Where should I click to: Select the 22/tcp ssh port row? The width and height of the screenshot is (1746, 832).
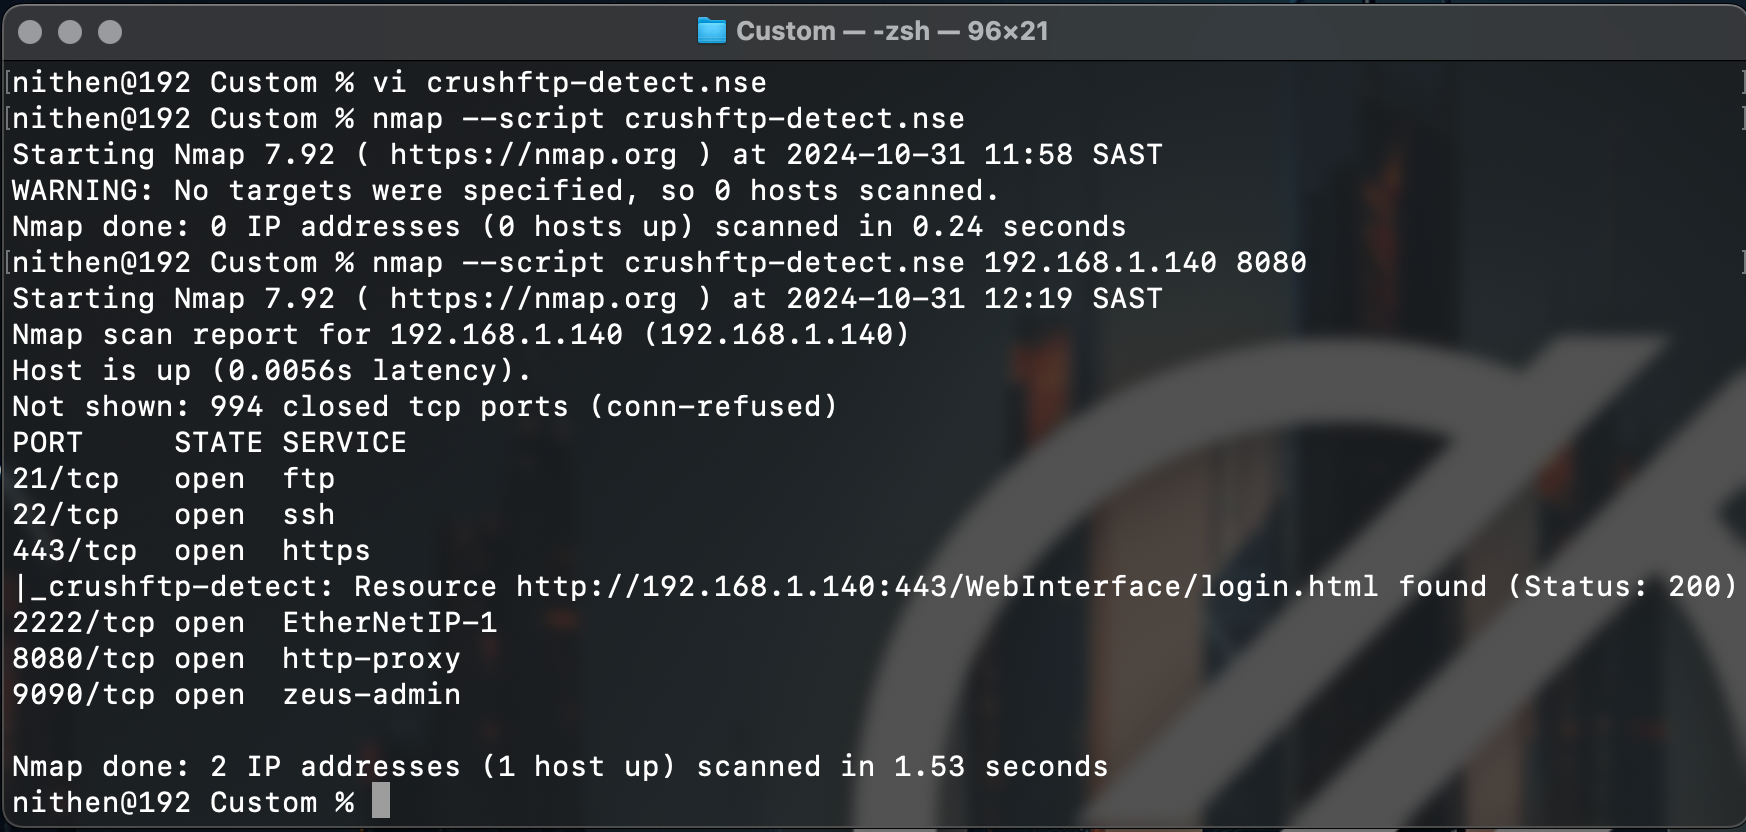tap(173, 515)
